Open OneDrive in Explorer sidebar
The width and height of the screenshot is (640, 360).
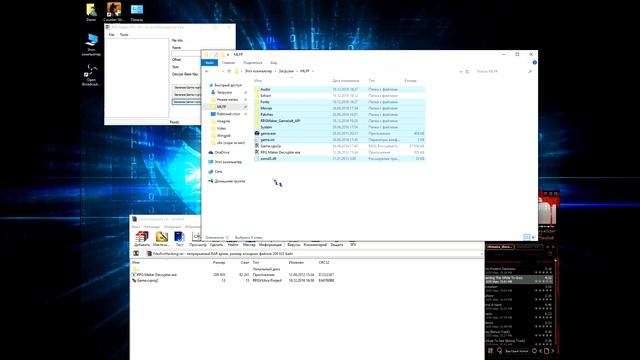(219, 152)
